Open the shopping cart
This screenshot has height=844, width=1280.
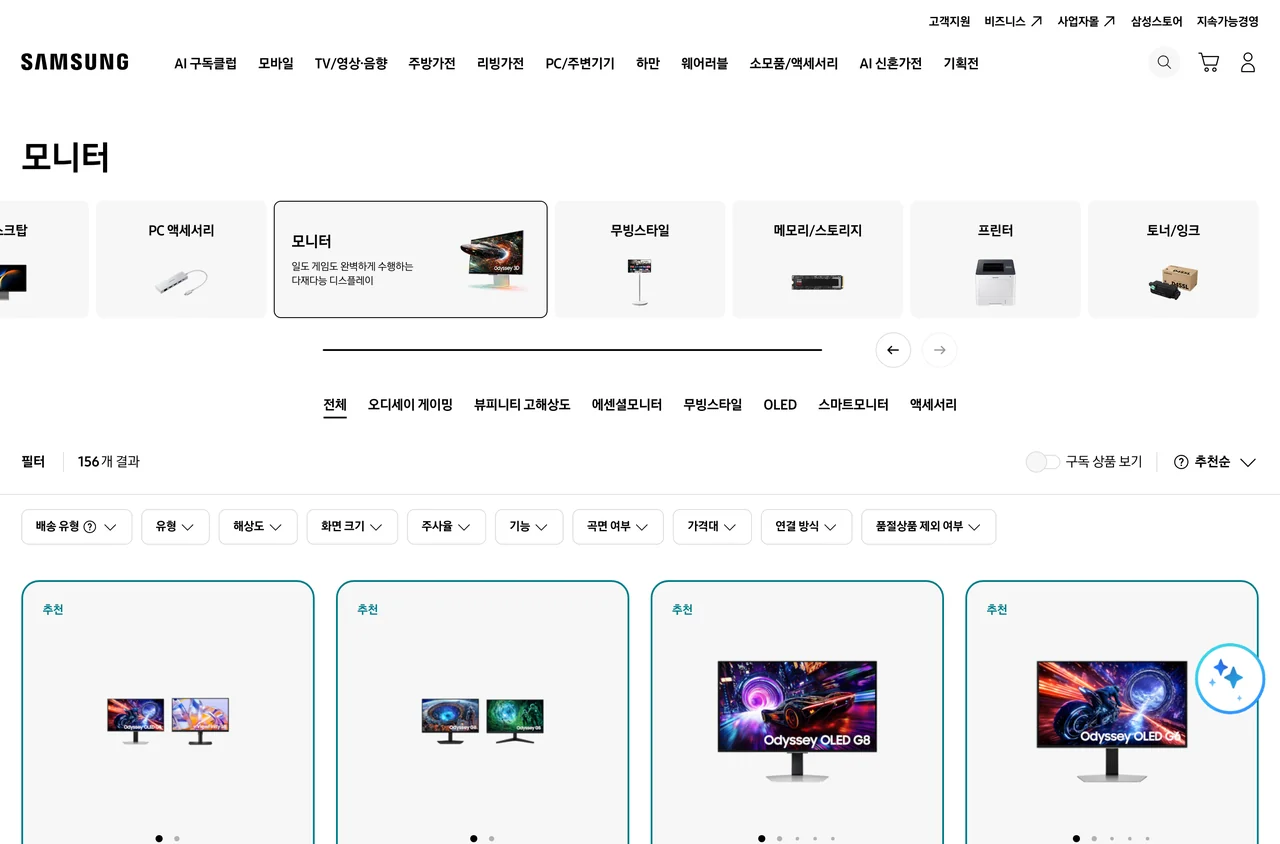(x=1209, y=62)
